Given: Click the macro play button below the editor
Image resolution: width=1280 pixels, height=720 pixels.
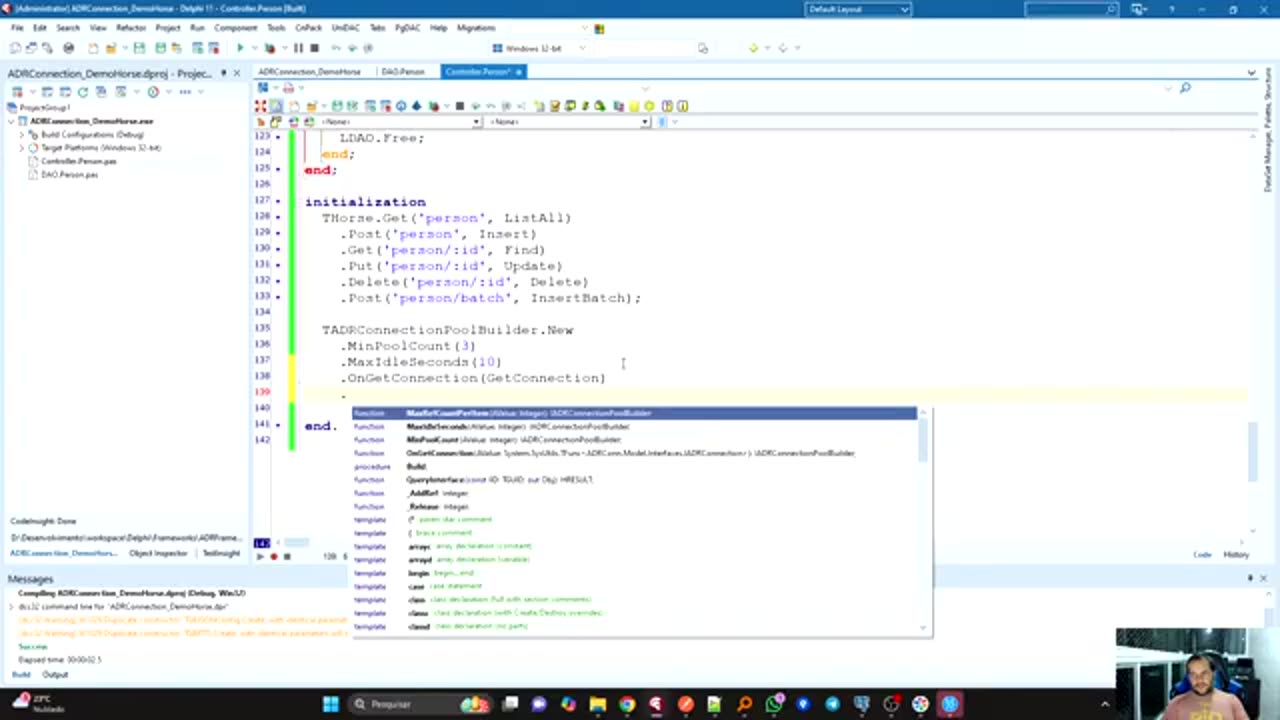Looking at the screenshot, I should (x=261, y=556).
